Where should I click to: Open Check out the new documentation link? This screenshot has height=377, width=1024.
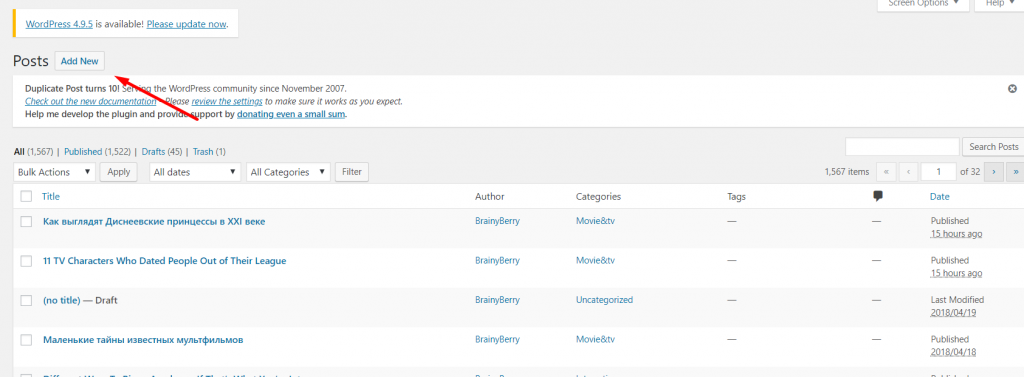[91, 102]
